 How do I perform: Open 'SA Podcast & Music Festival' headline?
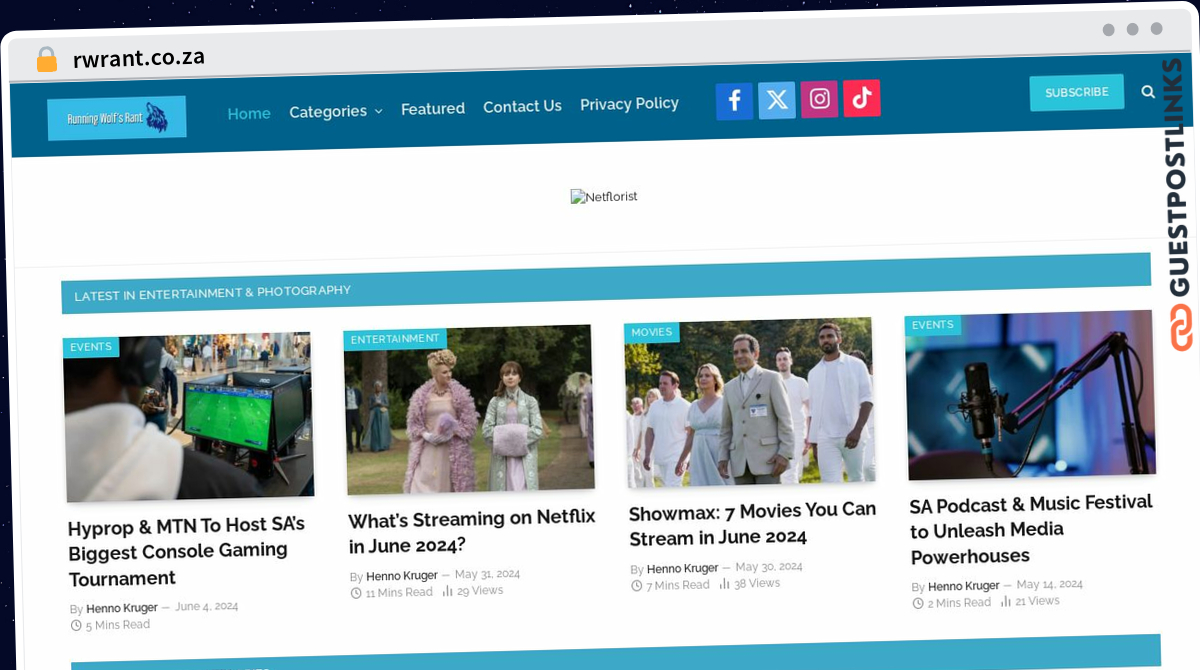(1031, 529)
